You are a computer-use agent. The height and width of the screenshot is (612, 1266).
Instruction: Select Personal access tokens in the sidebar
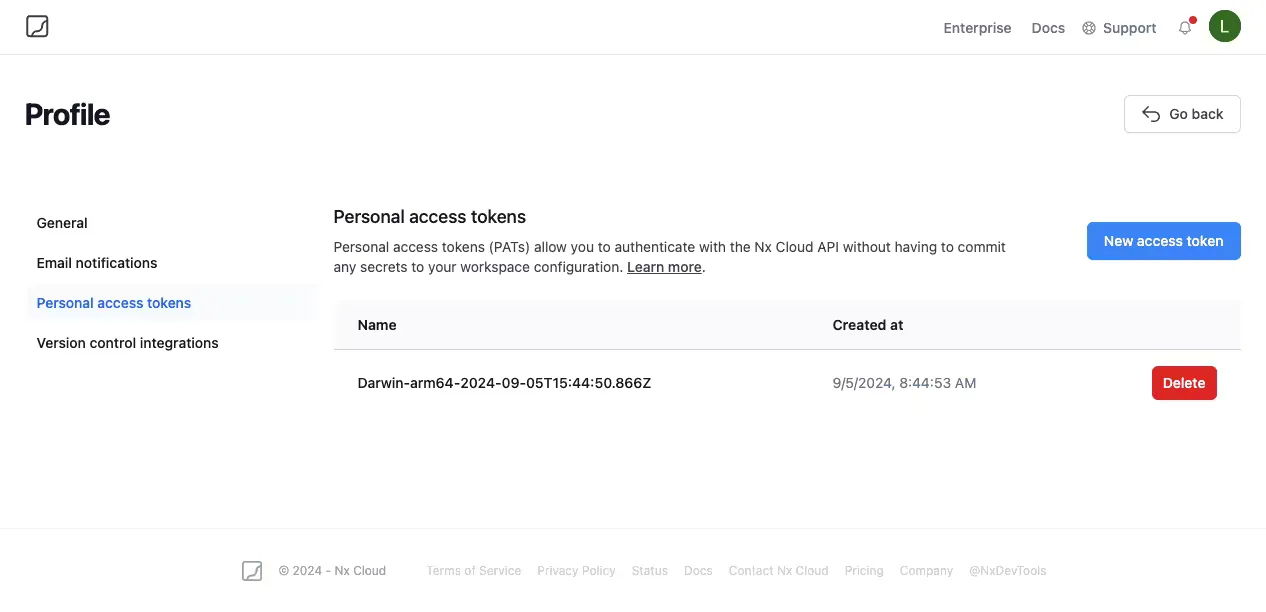click(113, 303)
